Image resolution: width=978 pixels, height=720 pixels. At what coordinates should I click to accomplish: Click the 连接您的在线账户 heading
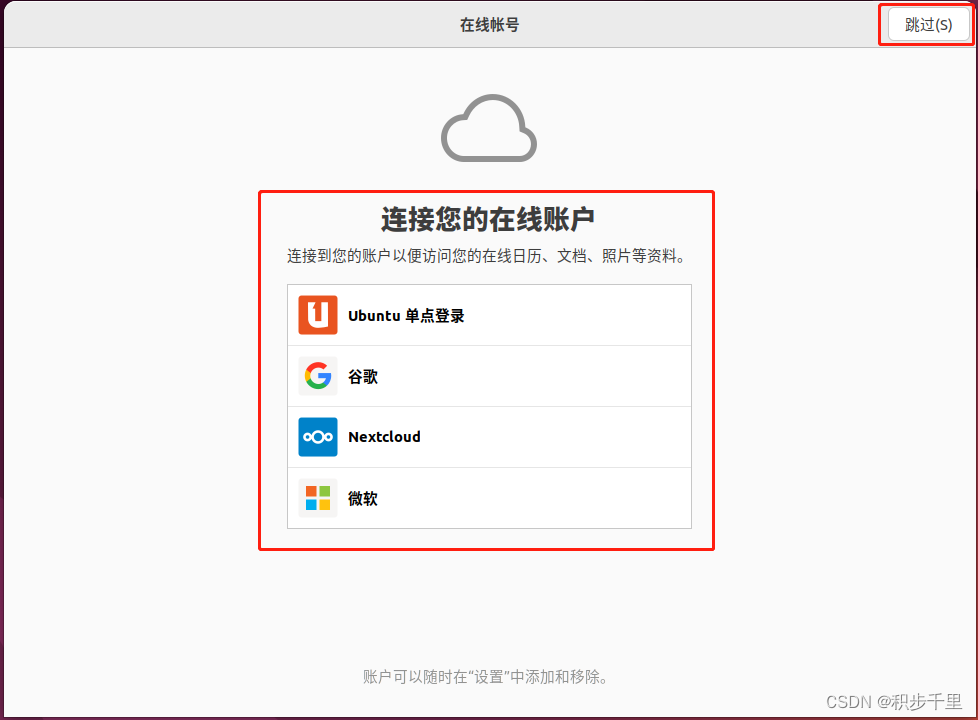pyautogui.click(x=488, y=219)
